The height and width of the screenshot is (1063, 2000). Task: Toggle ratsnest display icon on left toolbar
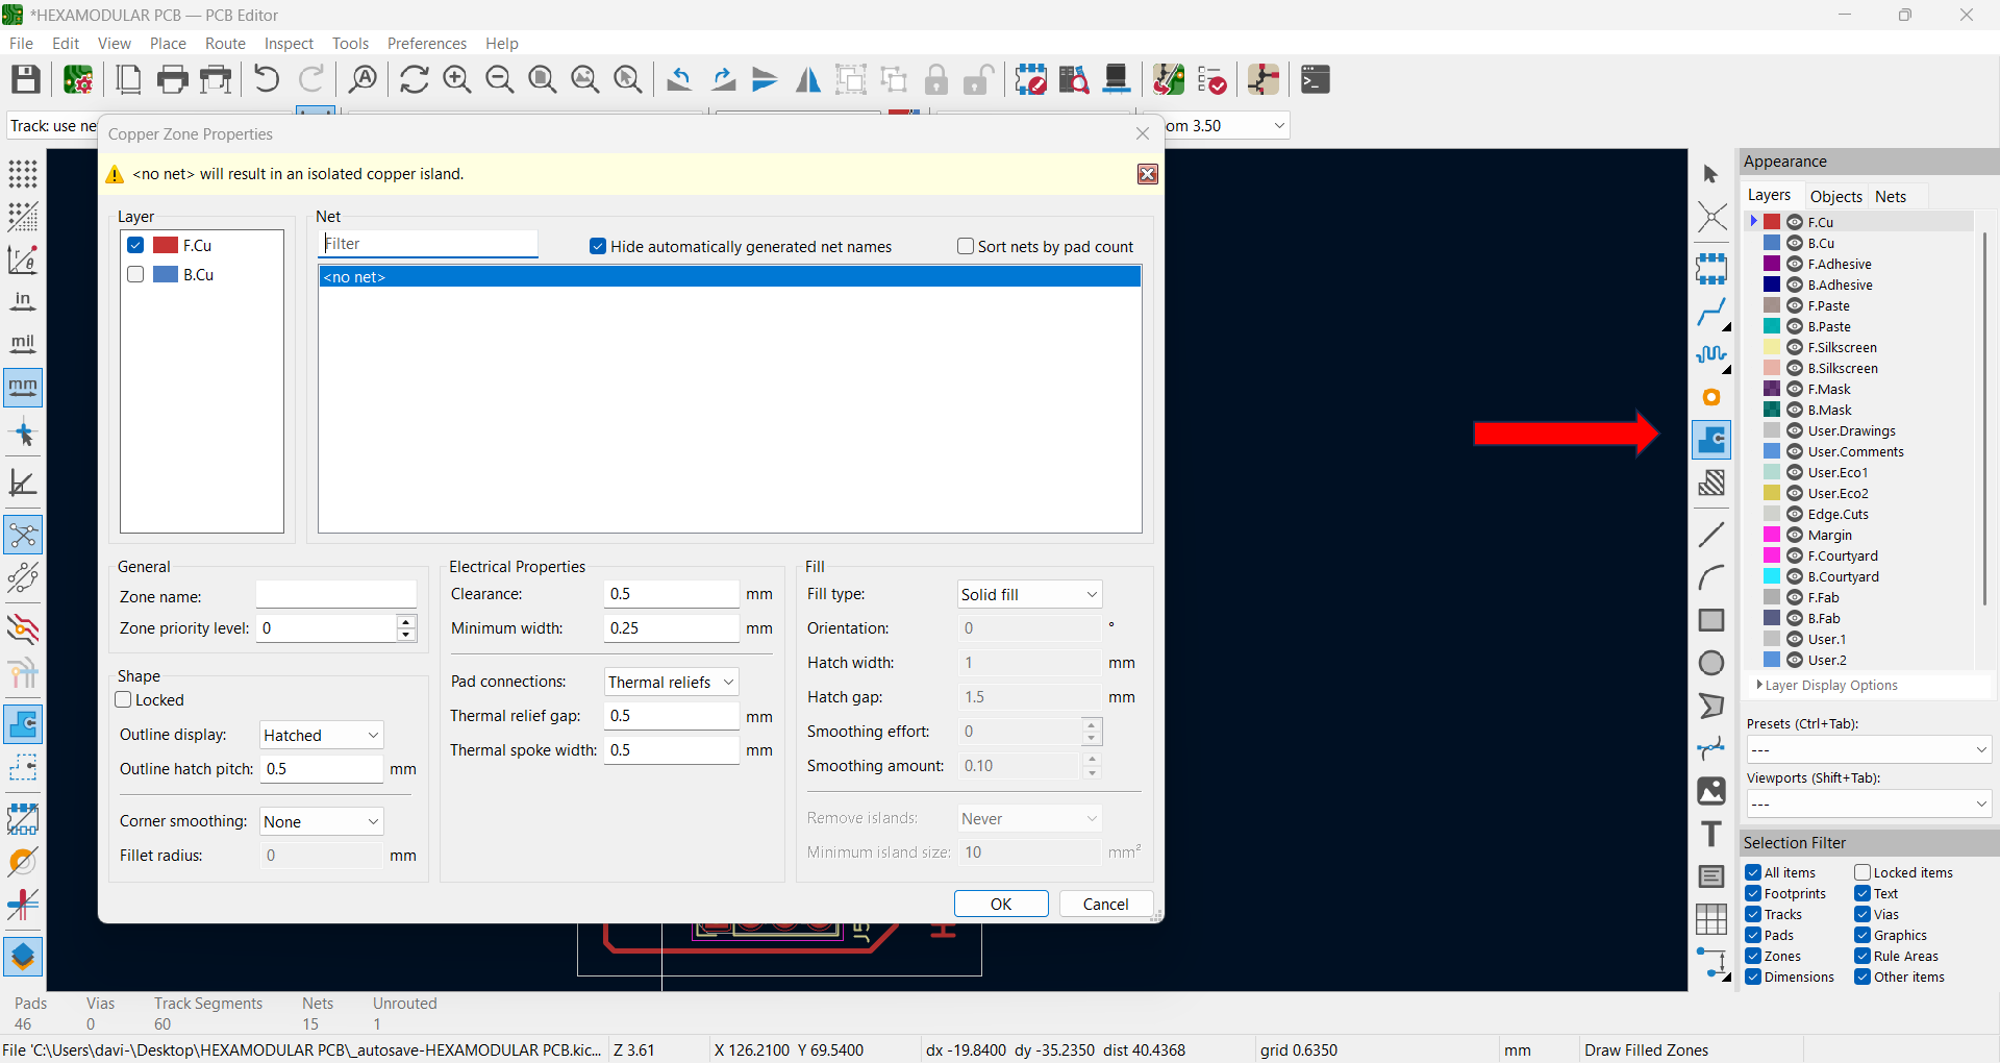click(23, 535)
